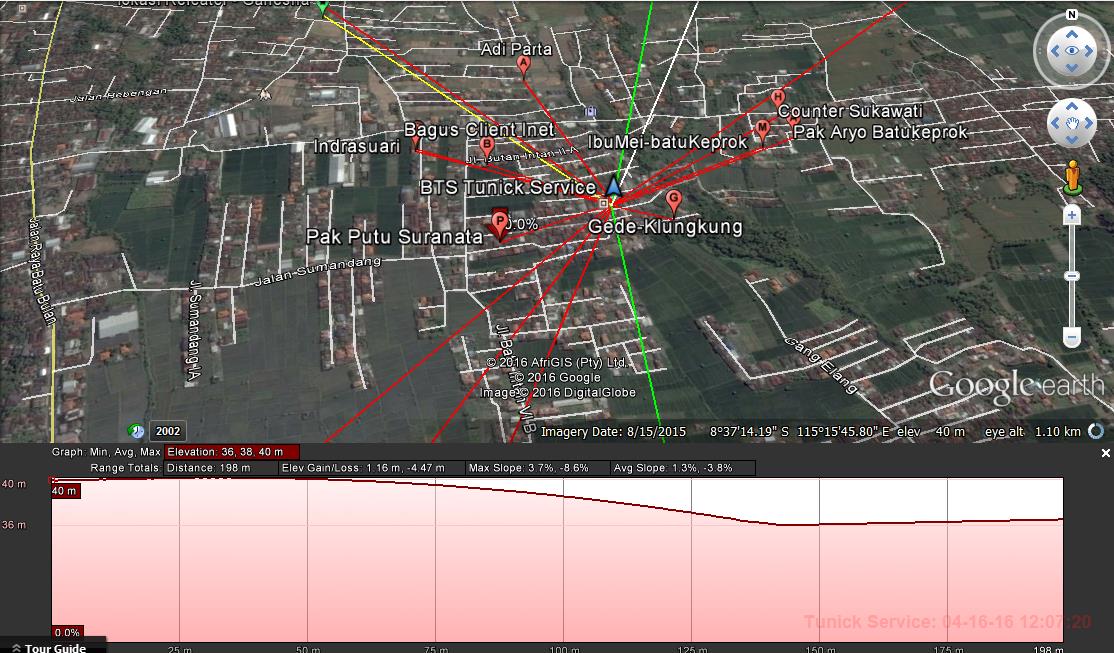Image resolution: width=1114 pixels, height=653 pixels.
Task: Look right with the eye joystick arrow
Action: coord(1089,50)
